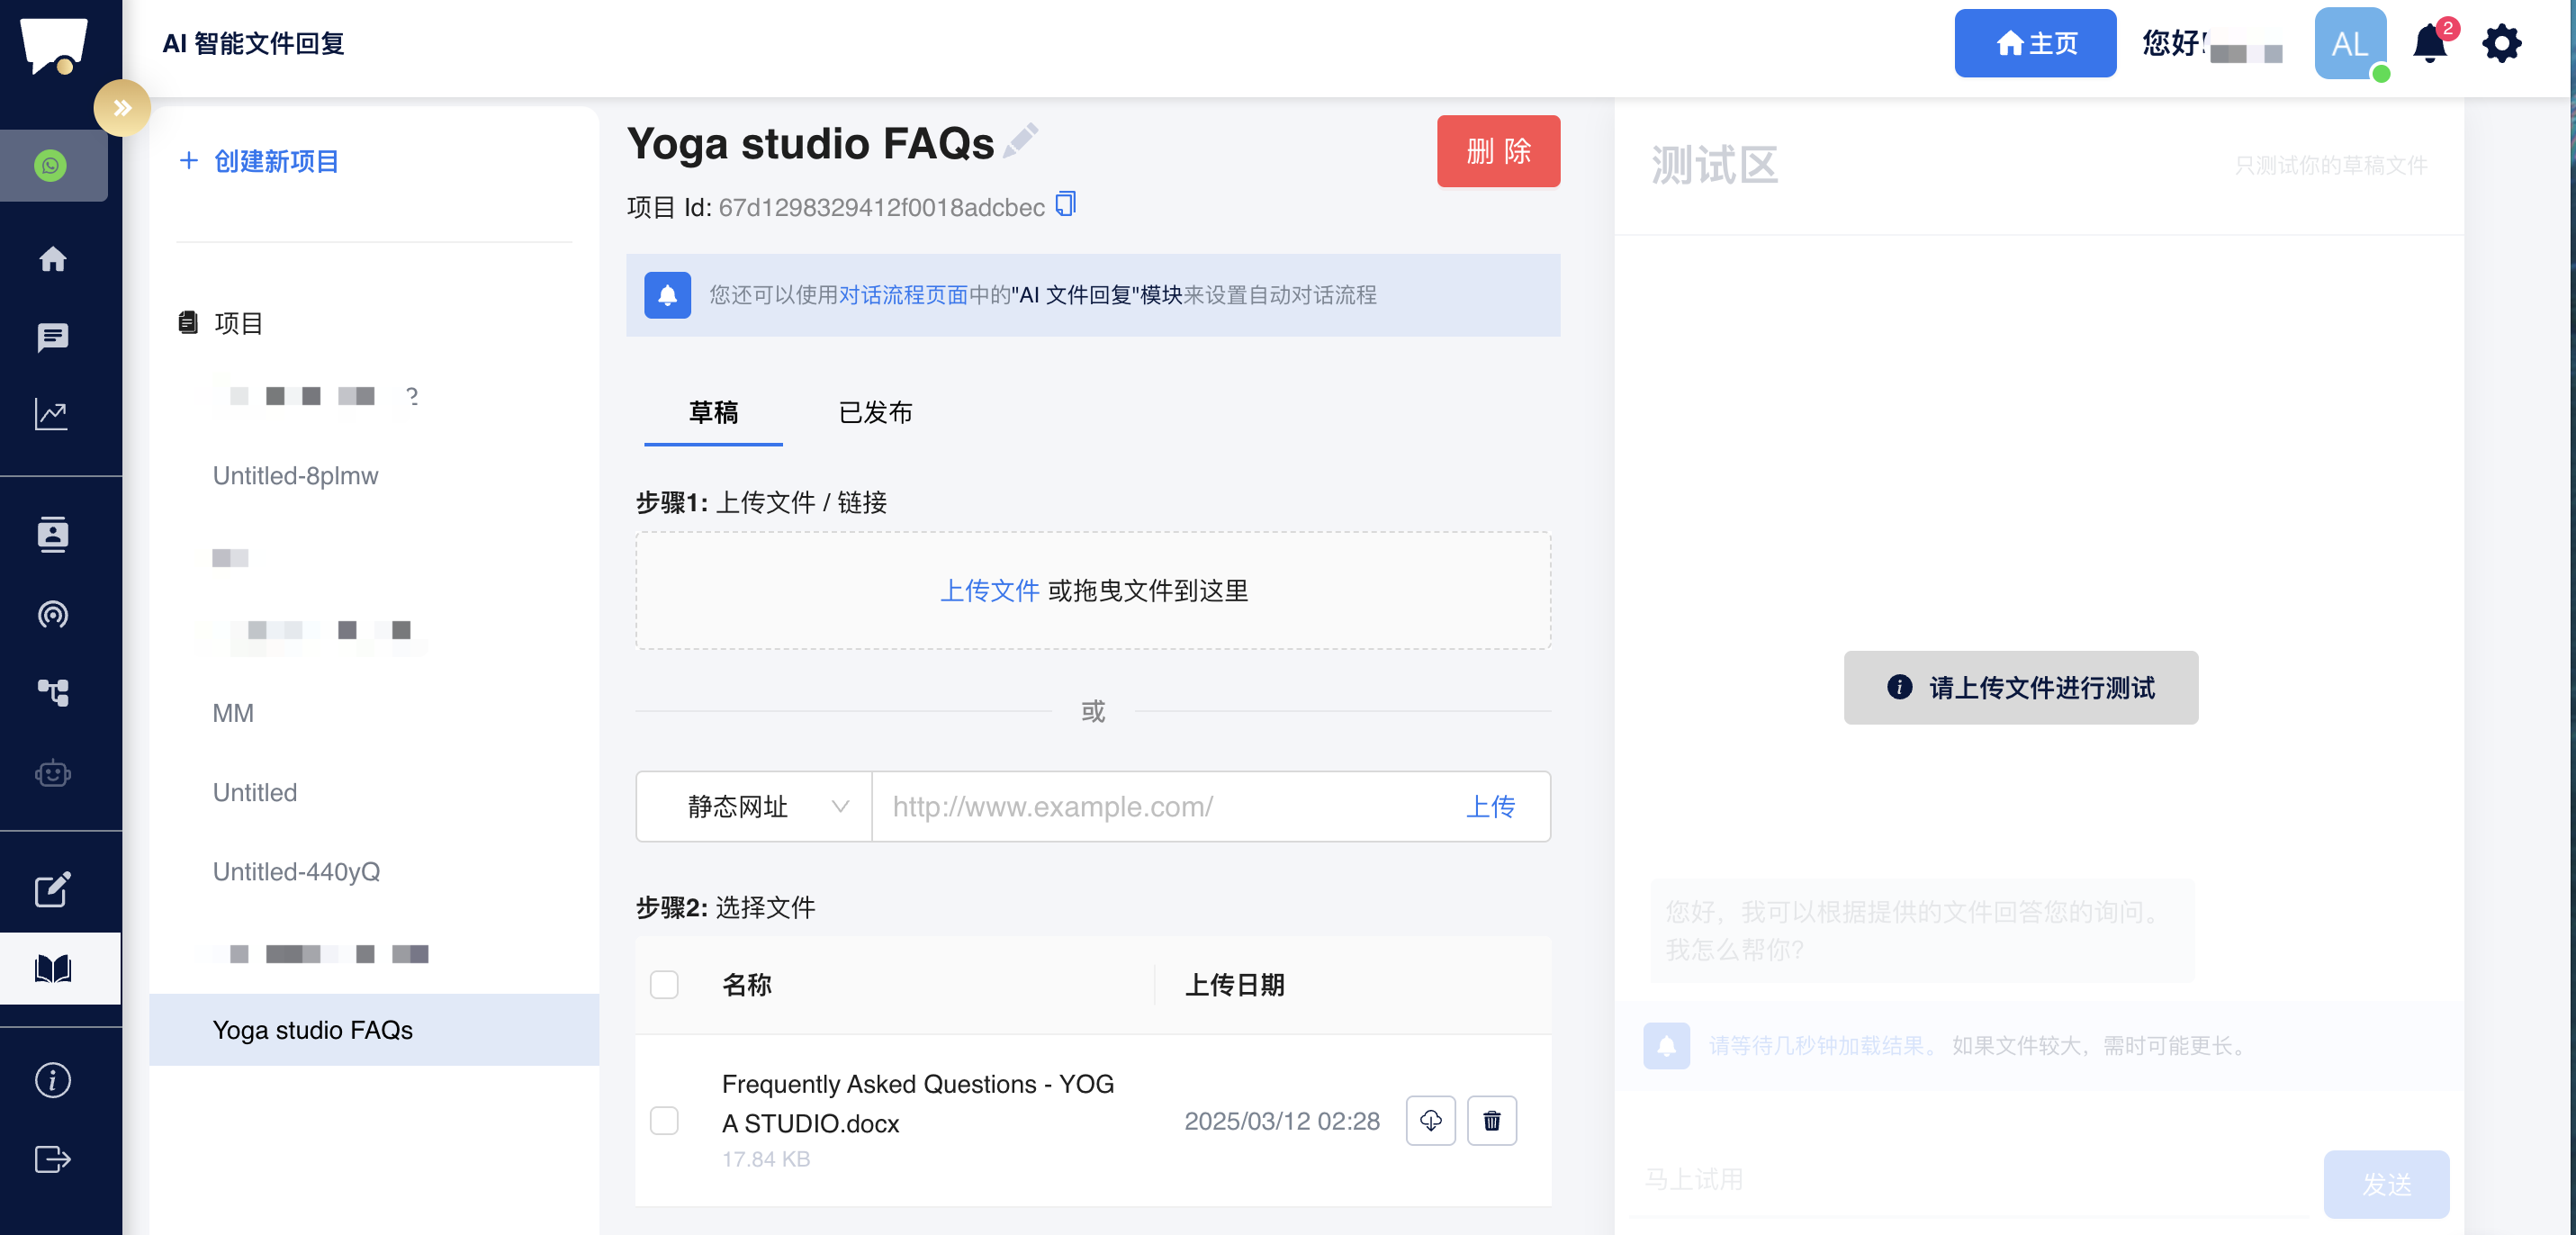Expand the sidebar with double-arrow button

pos(122,108)
